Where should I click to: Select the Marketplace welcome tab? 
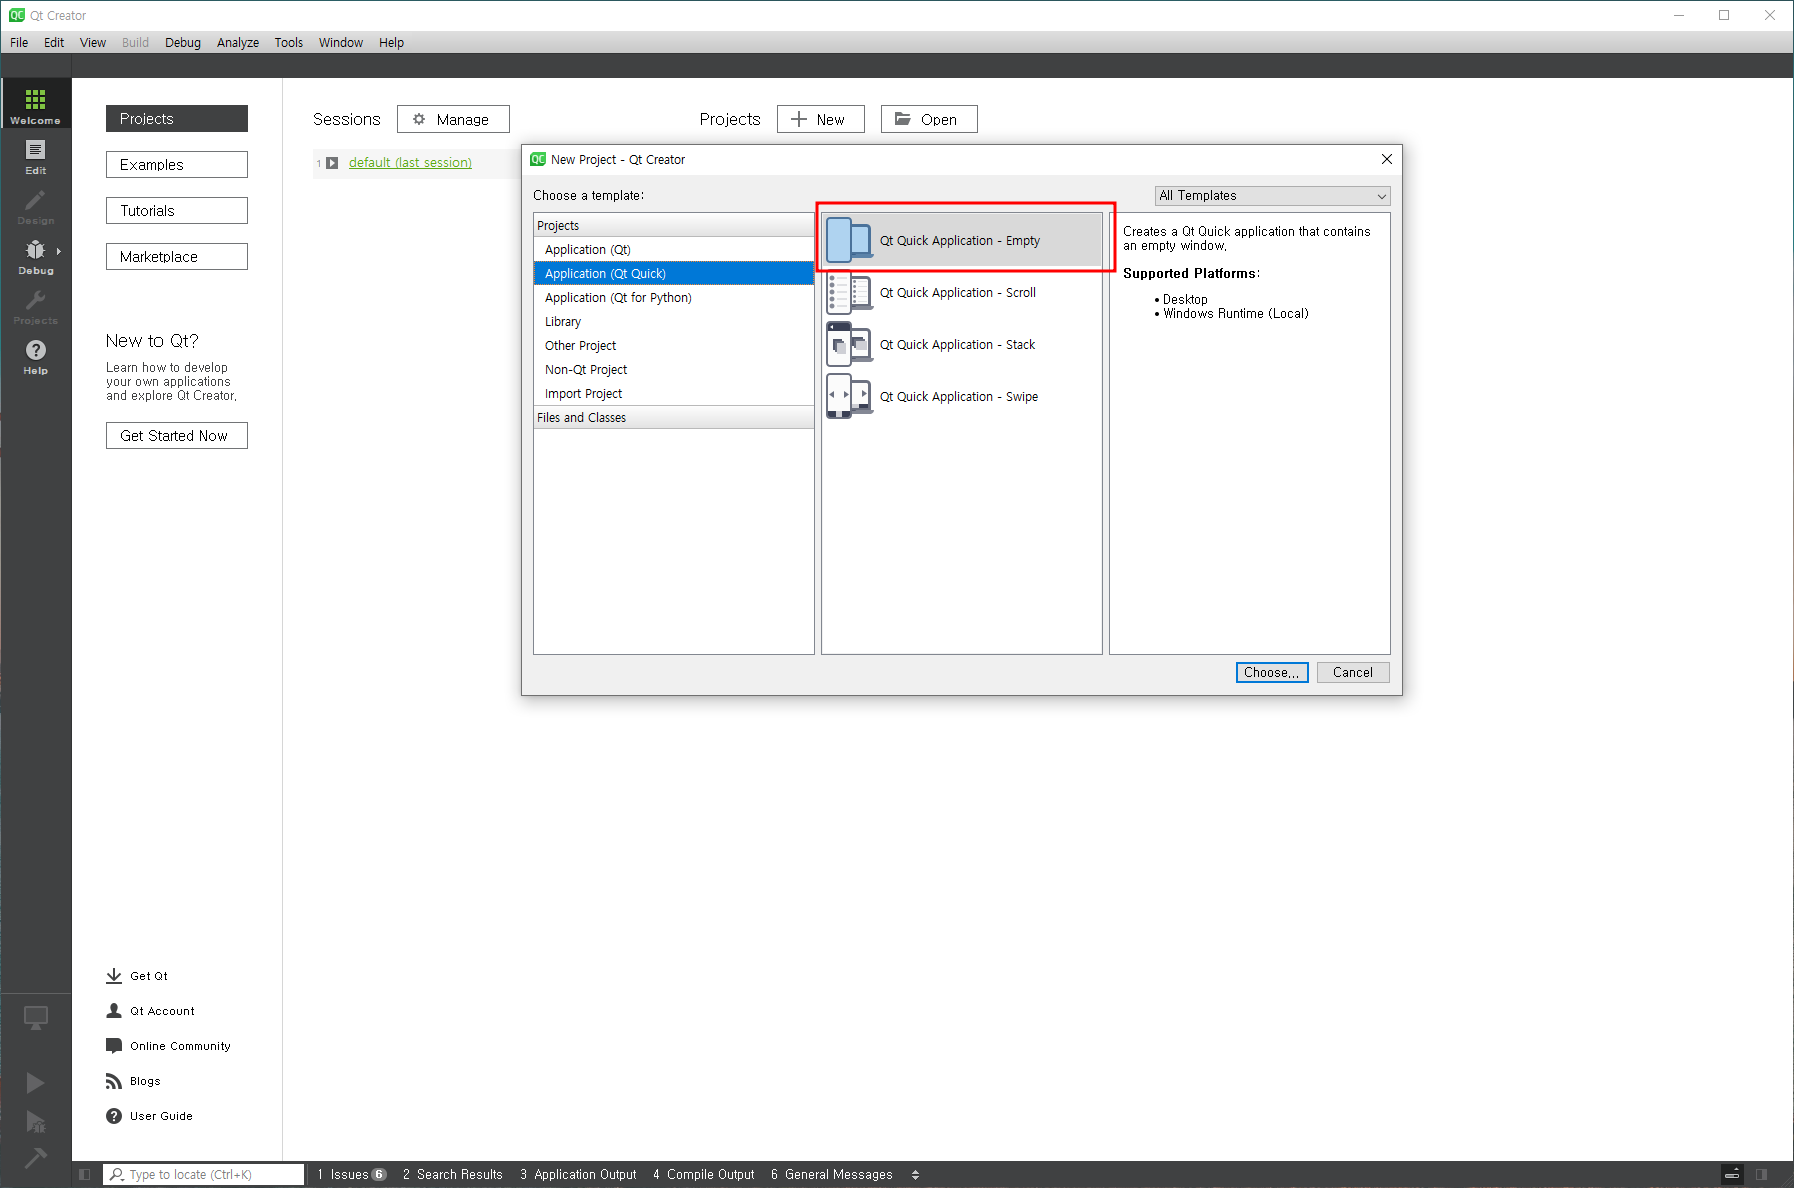coord(177,256)
